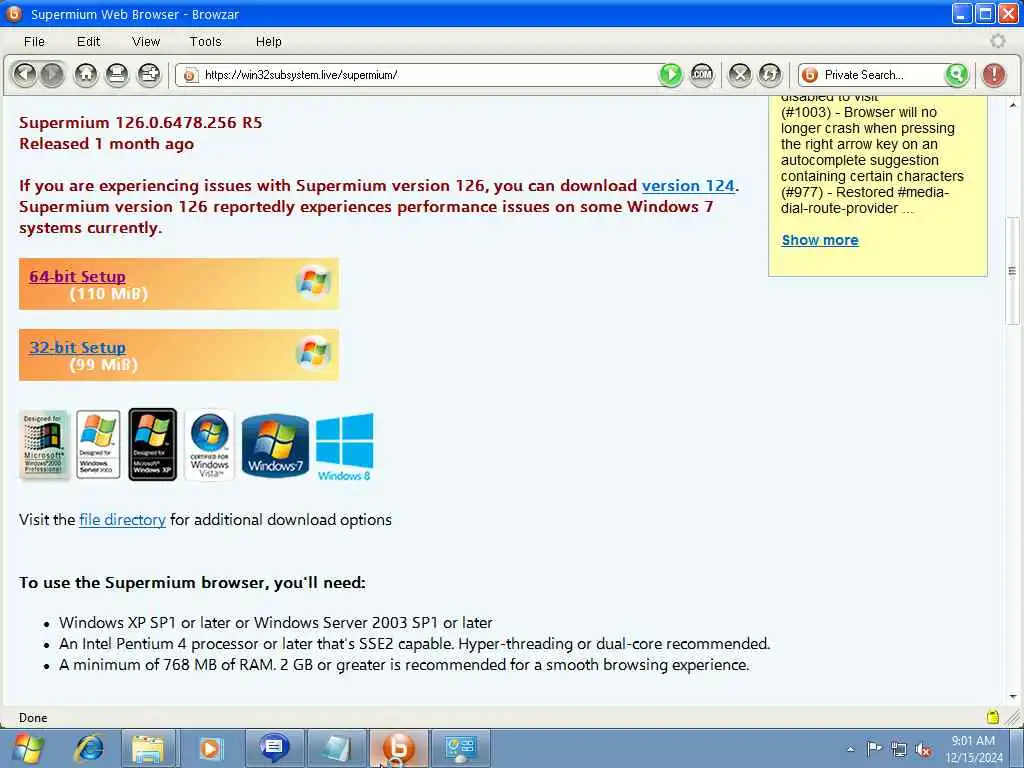The width and height of the screenshot is (1024, 768).
Task: Click the Windows Server 2003 badge
Action: tap(98, 445)
